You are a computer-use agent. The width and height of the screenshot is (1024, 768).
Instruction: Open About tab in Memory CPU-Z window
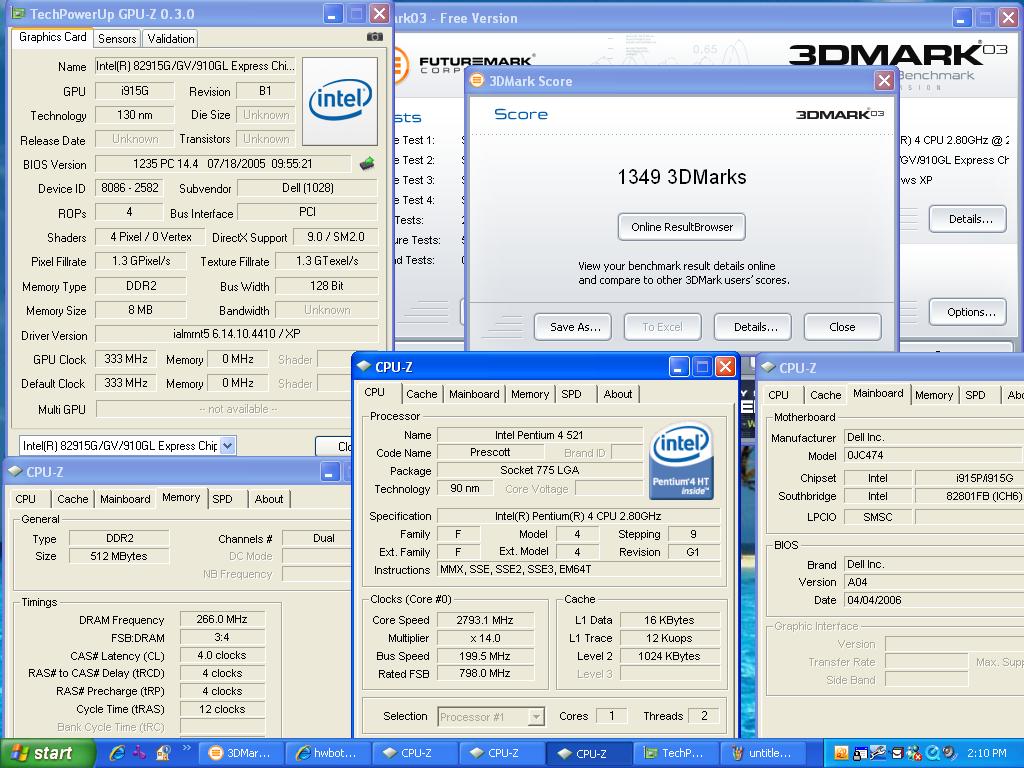tap(268, 499)
